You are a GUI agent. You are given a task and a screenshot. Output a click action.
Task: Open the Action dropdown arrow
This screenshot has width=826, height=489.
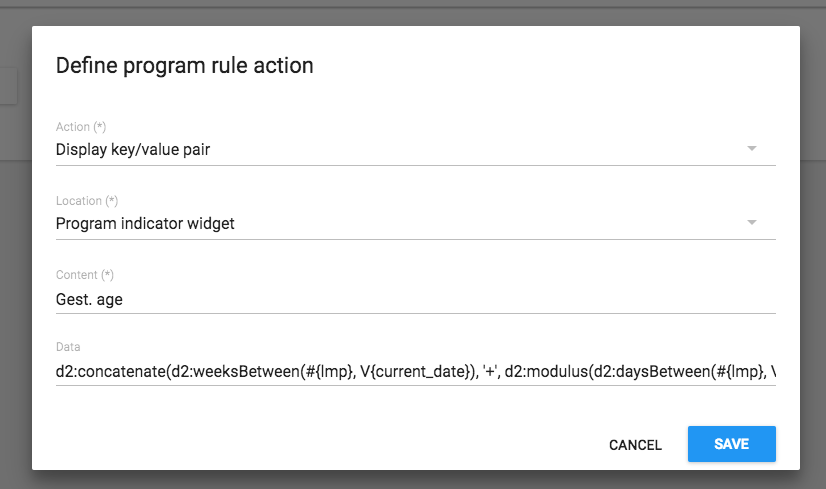(752, 149)
